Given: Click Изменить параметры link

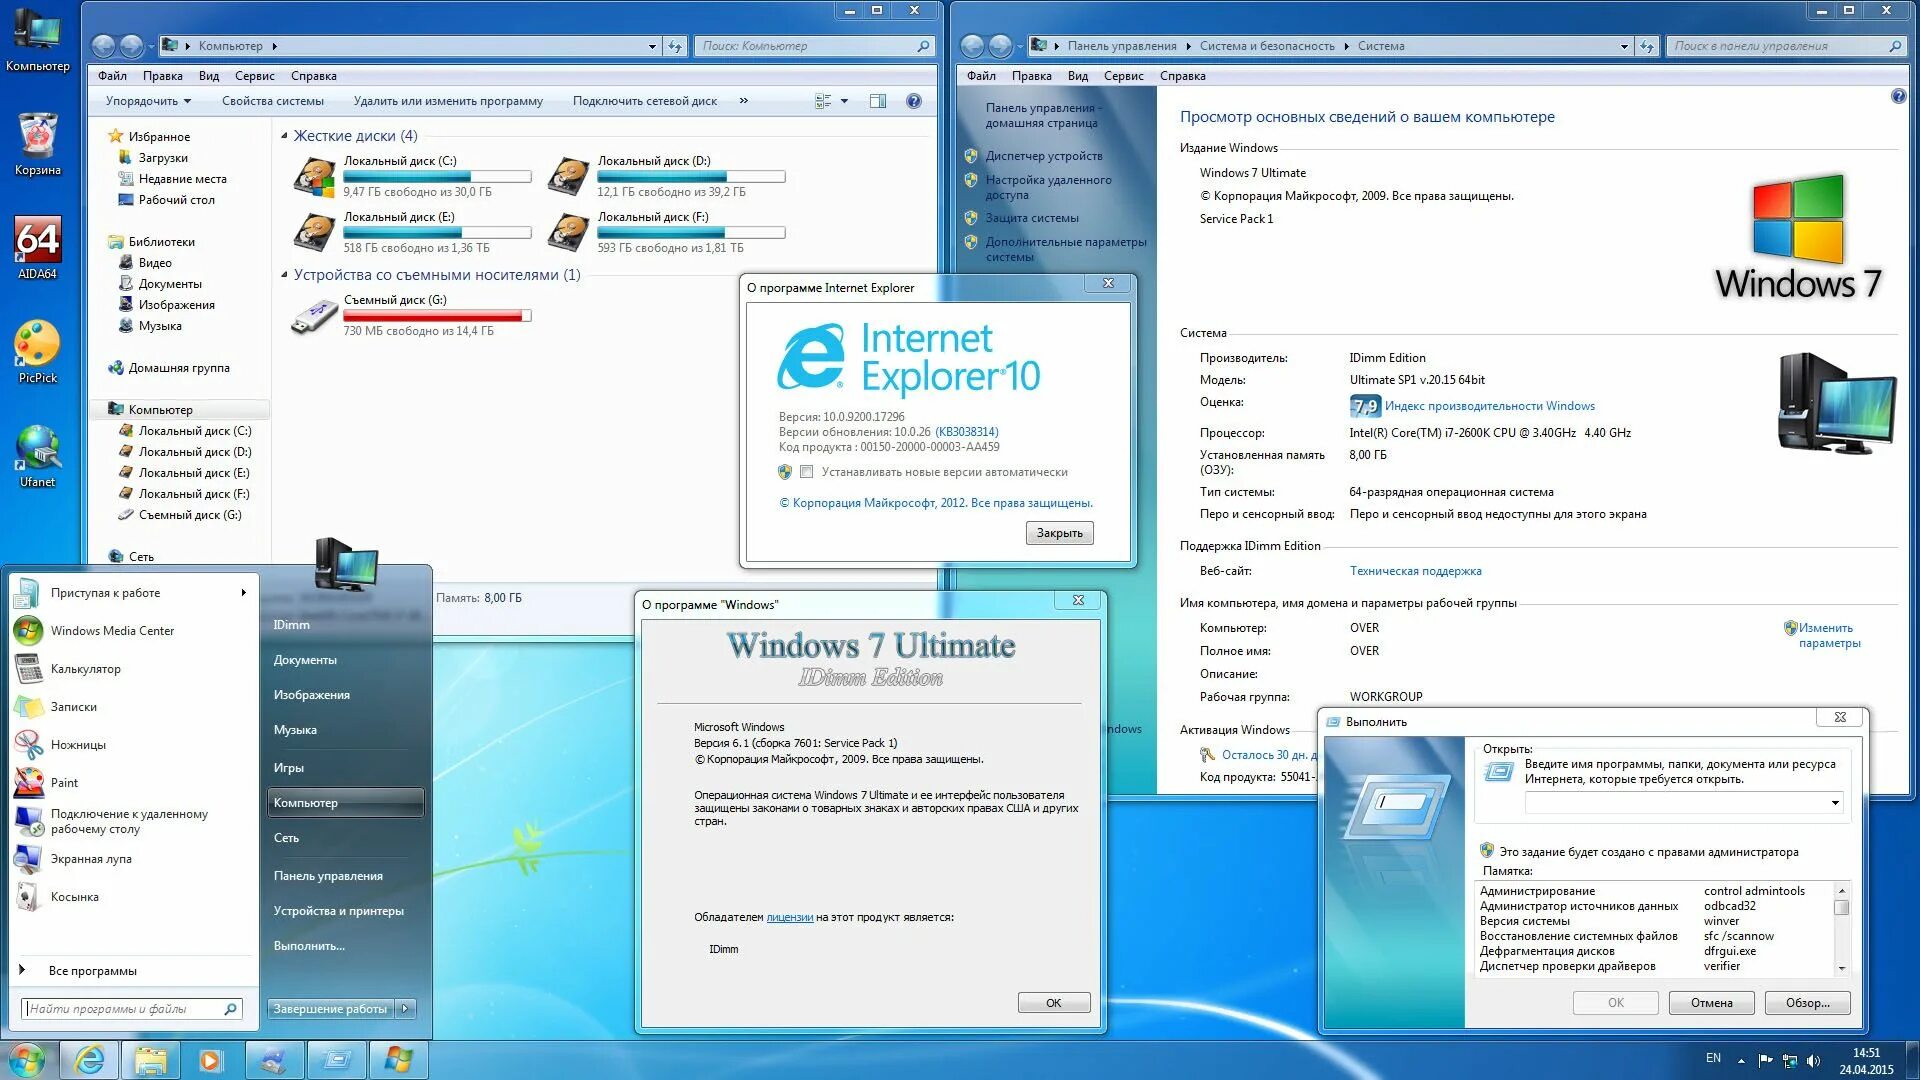Looking at the screenshot, I should tap(1829, 635).
